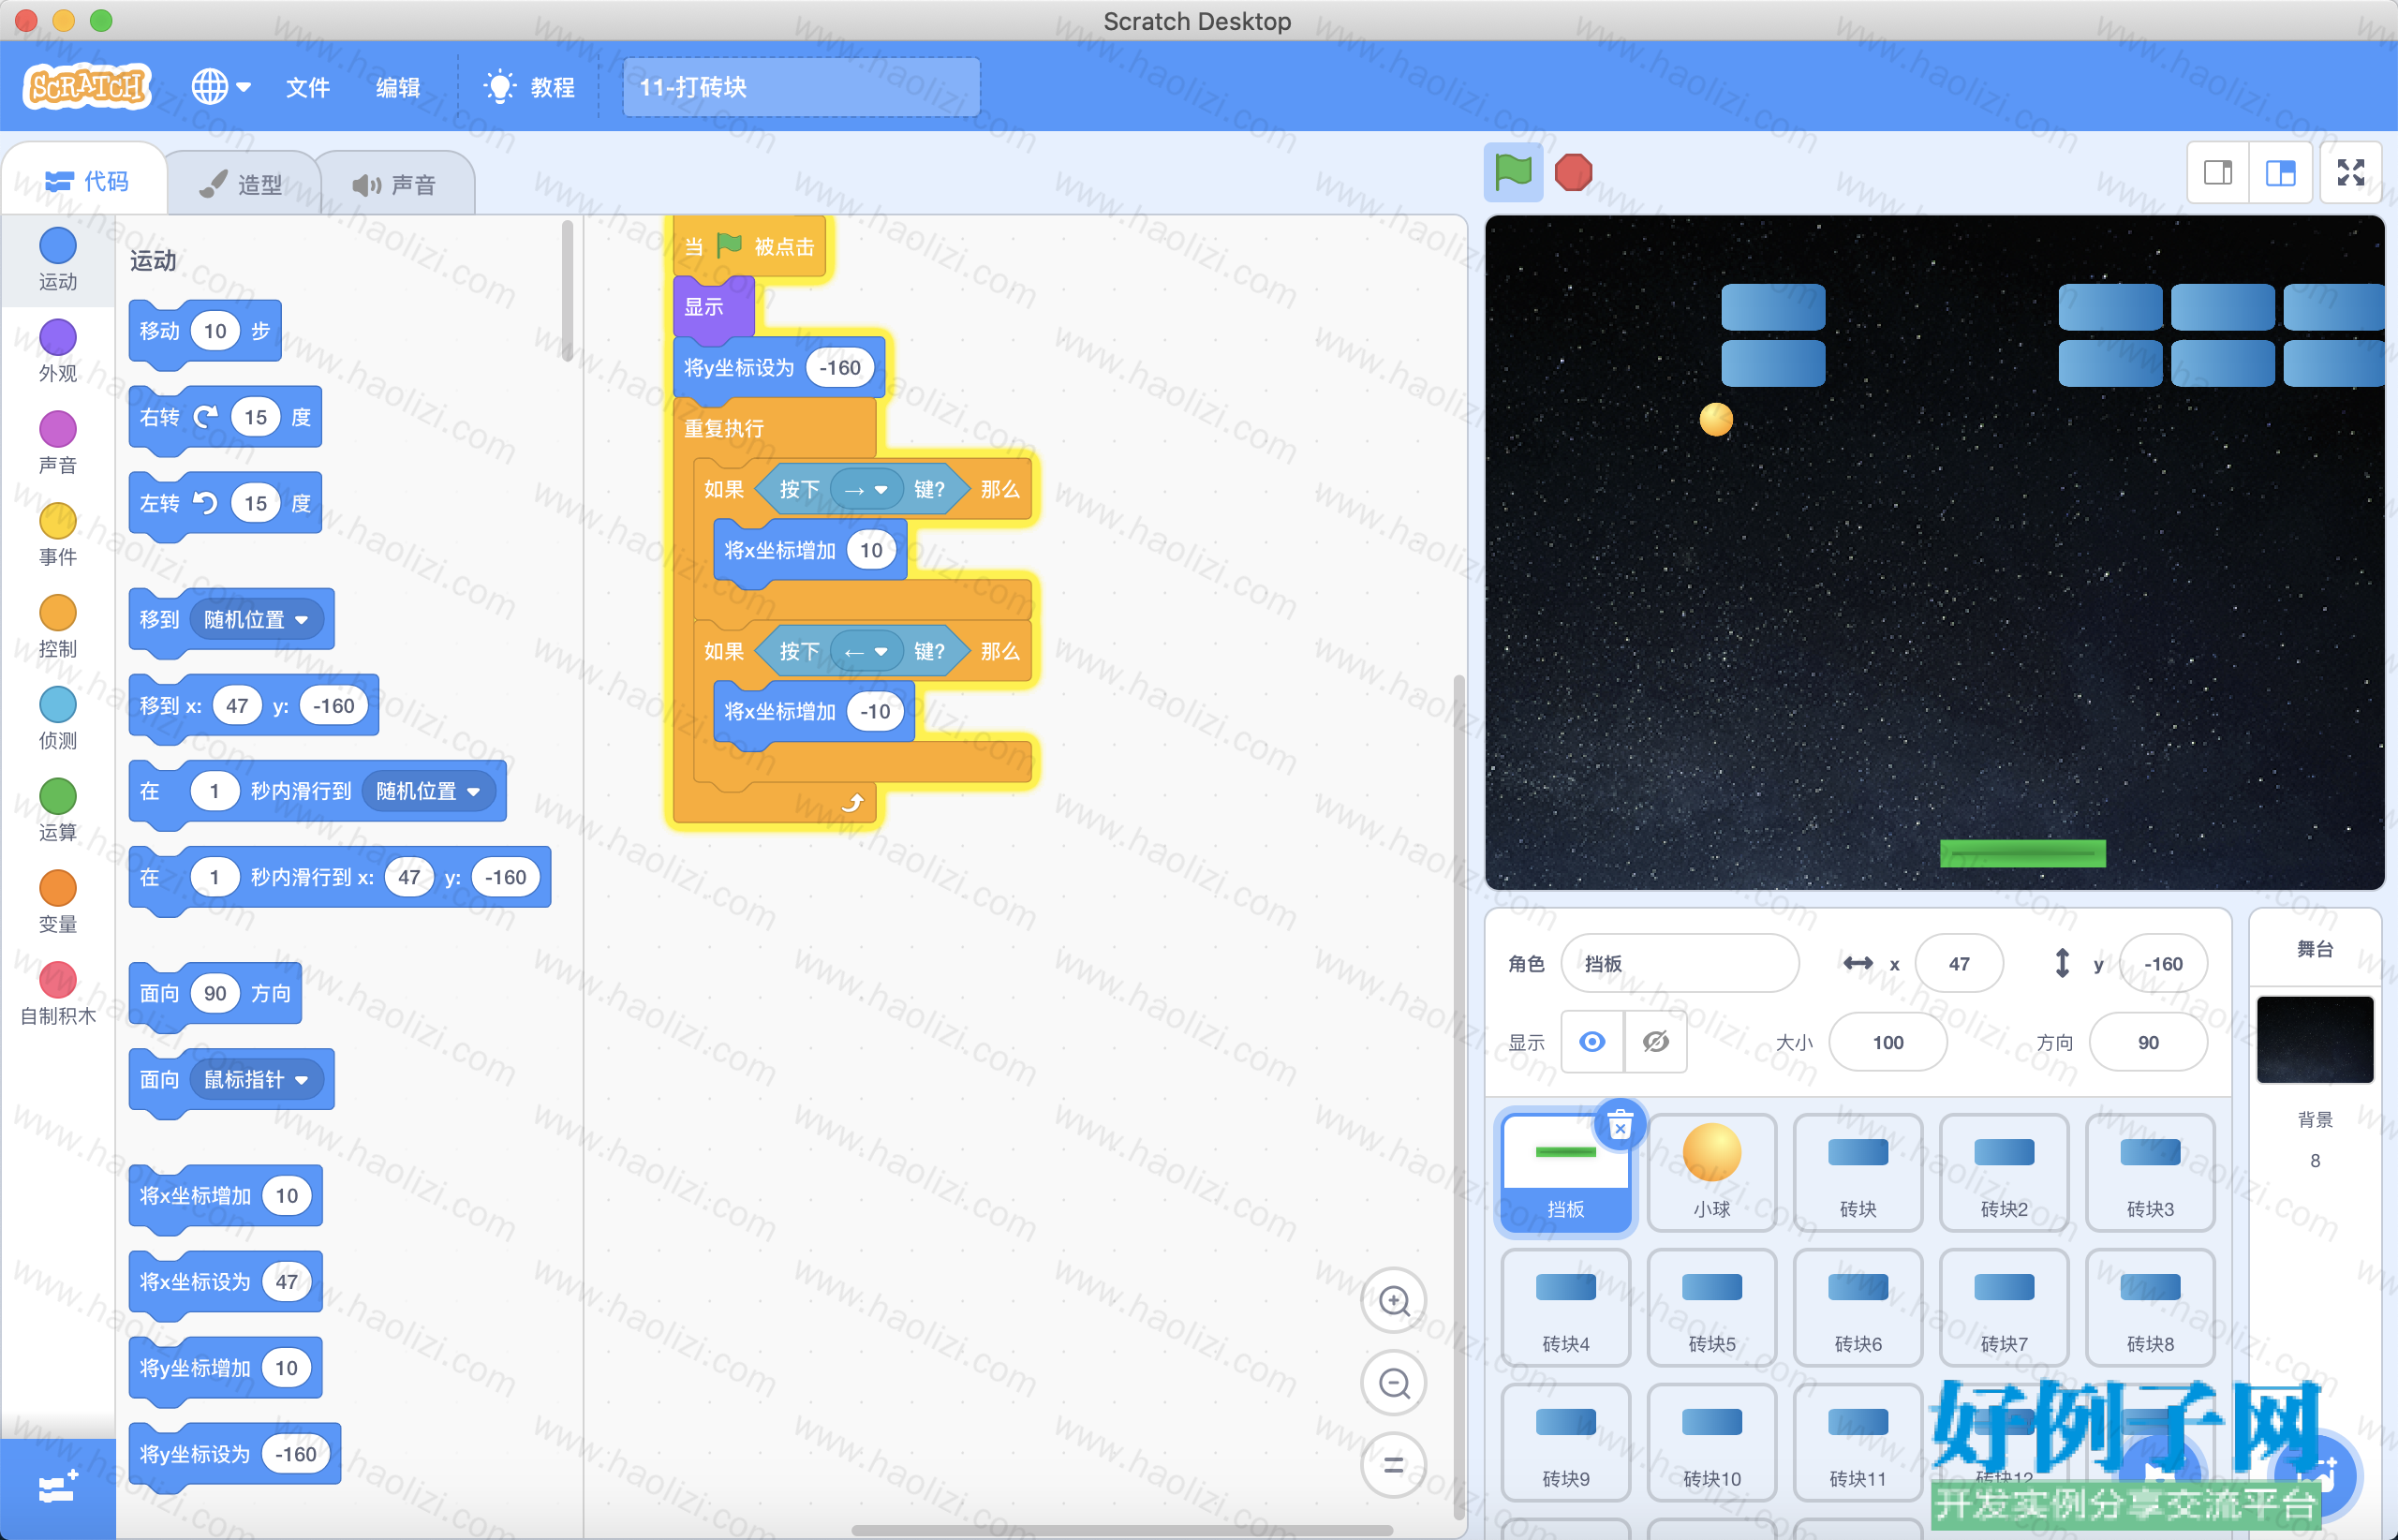Select the 砖块7 sprite

pyautogui.click(x=2004, y=1308)
